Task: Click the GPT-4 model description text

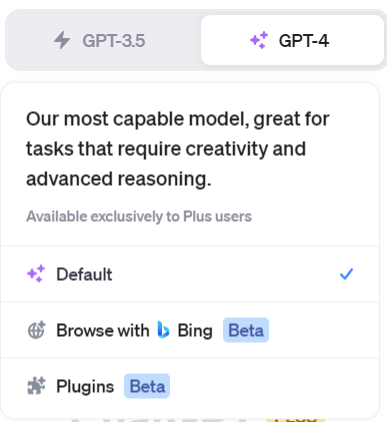Action: 178,149
